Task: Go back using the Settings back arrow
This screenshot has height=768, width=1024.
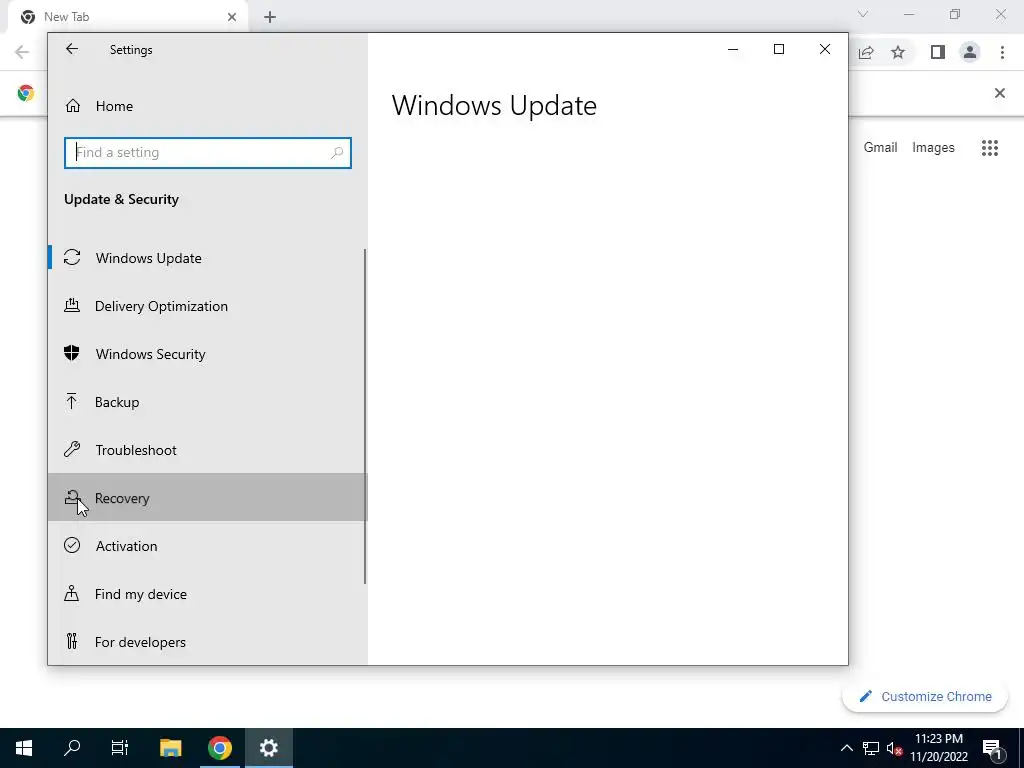Action: [72, 49]
